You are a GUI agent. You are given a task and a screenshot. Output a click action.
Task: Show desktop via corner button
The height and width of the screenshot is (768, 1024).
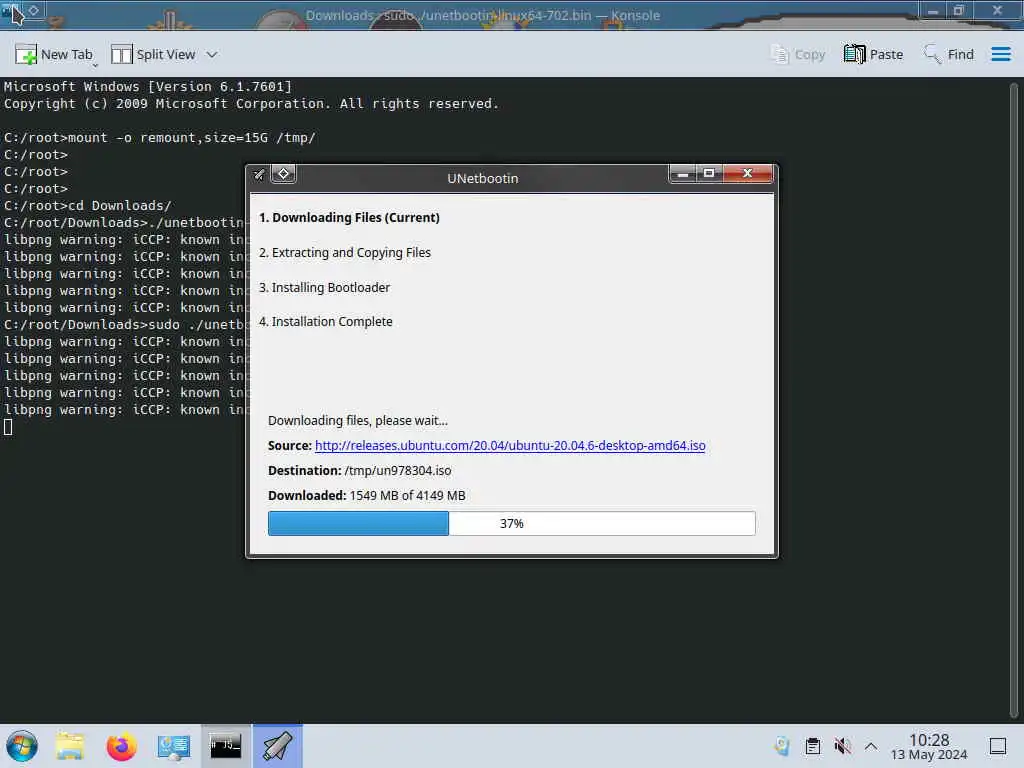coord(998,746)
